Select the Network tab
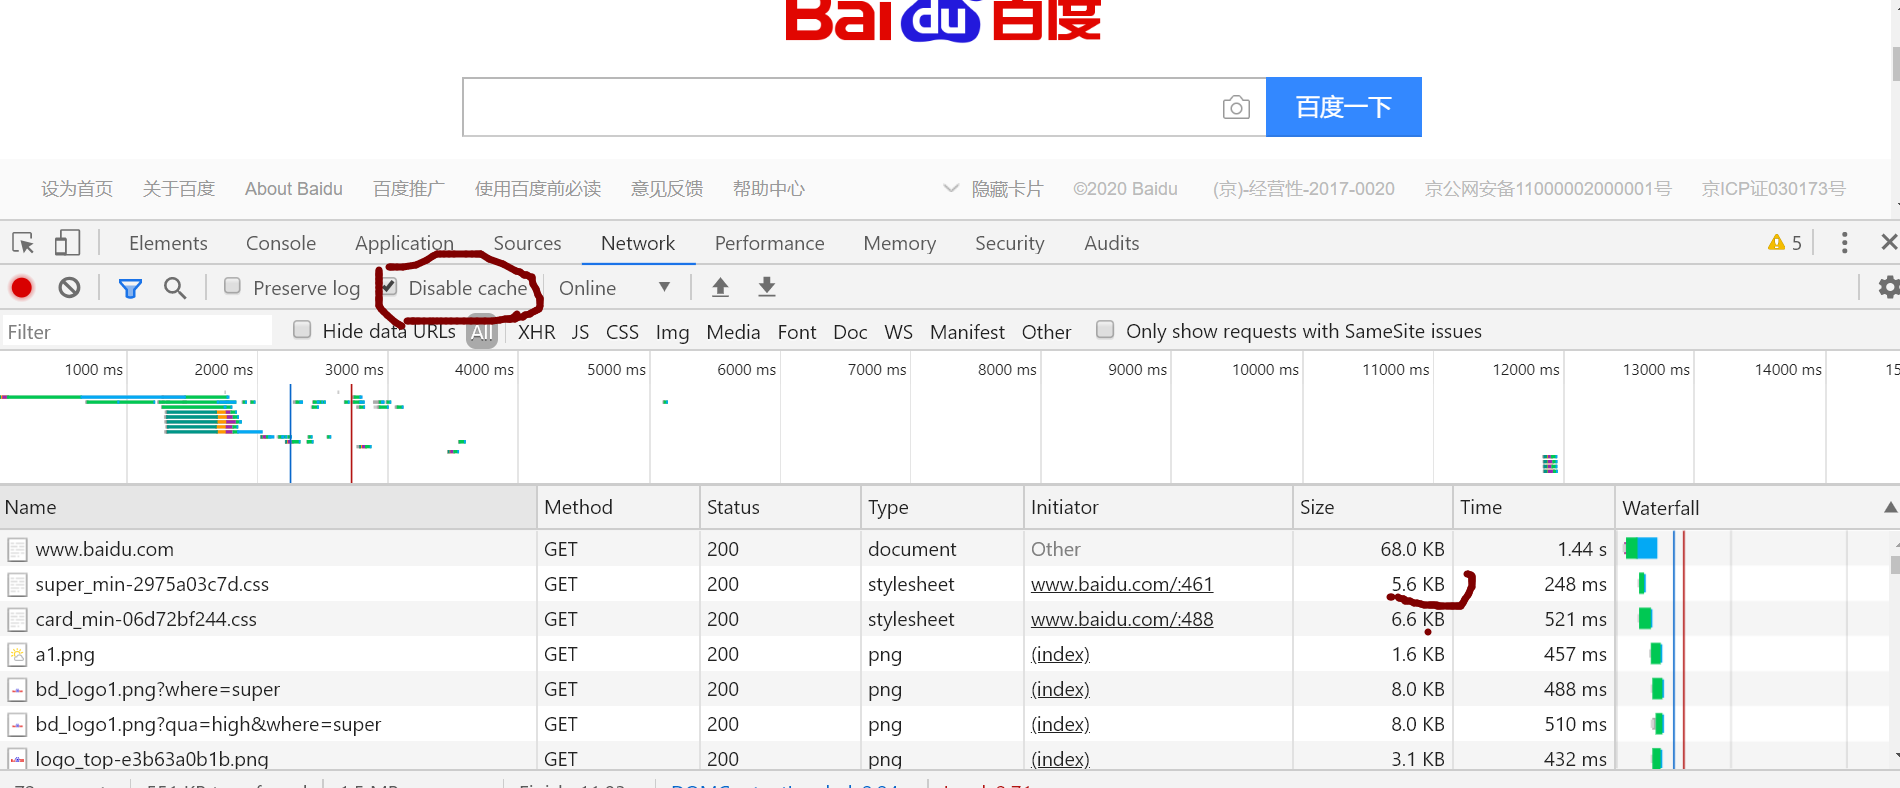The image size is (1900, 788). click(x=638, y=243)
